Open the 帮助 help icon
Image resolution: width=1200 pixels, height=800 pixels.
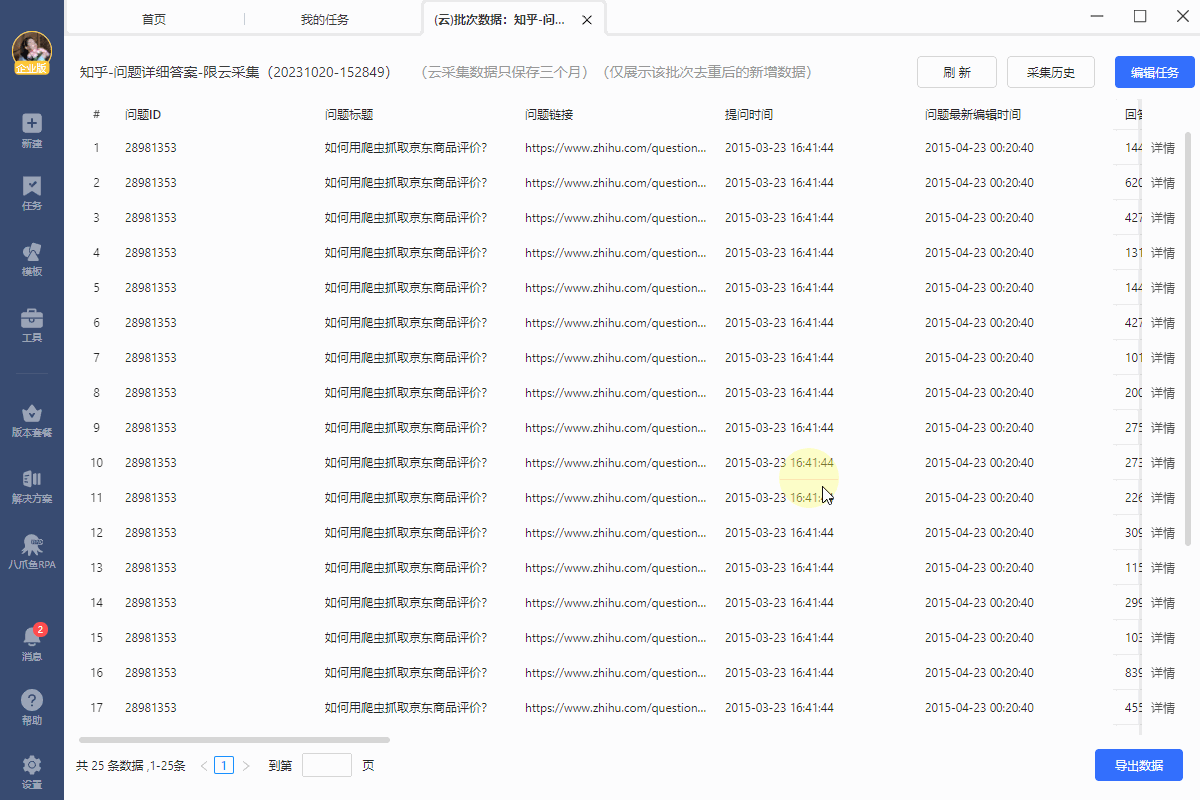[32, 707]
